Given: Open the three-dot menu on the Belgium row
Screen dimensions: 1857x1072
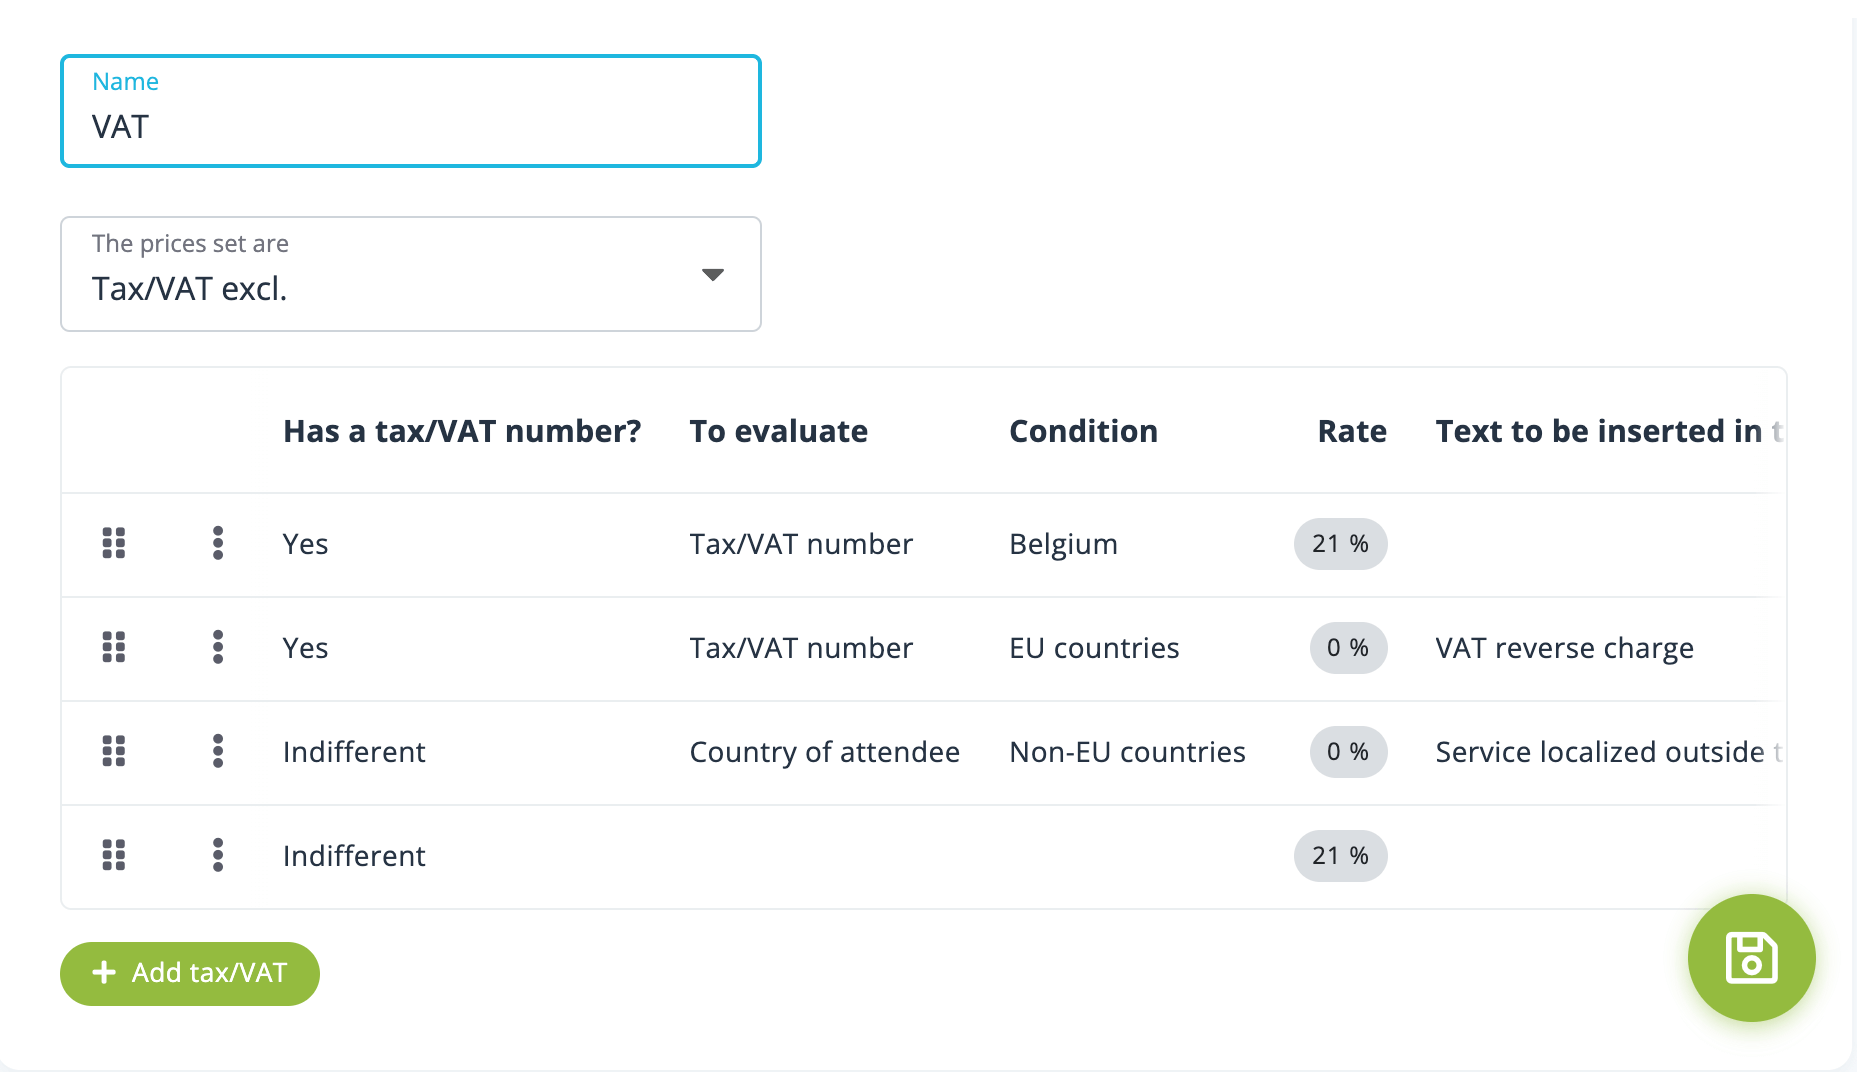Looking at the screenshot, I should click(x=217, y=544).
